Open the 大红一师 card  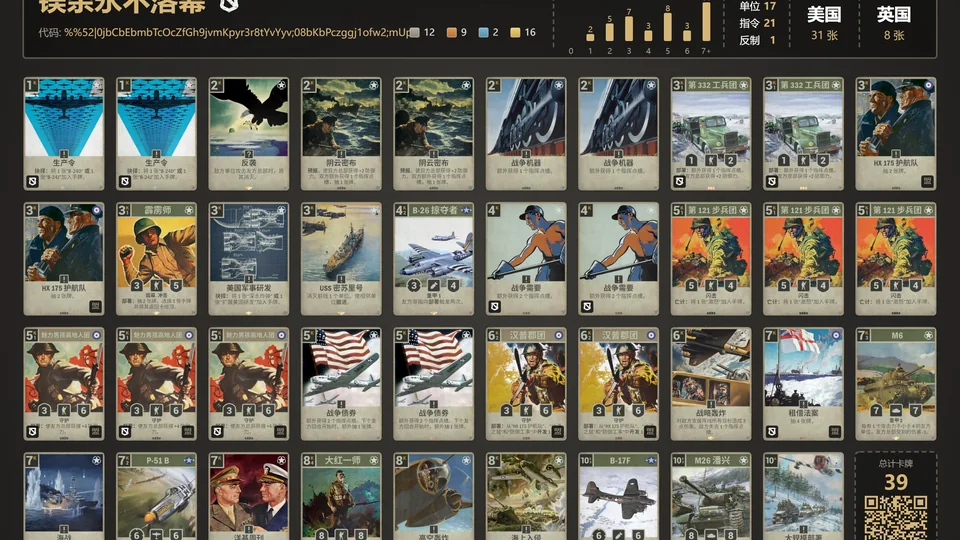[x=341, y=497]
